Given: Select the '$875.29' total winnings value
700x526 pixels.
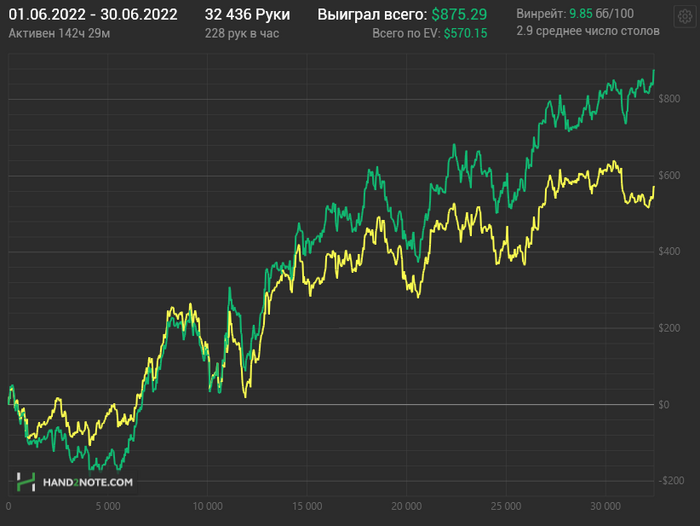Looking at the screenshot, I should click(459, 15).
